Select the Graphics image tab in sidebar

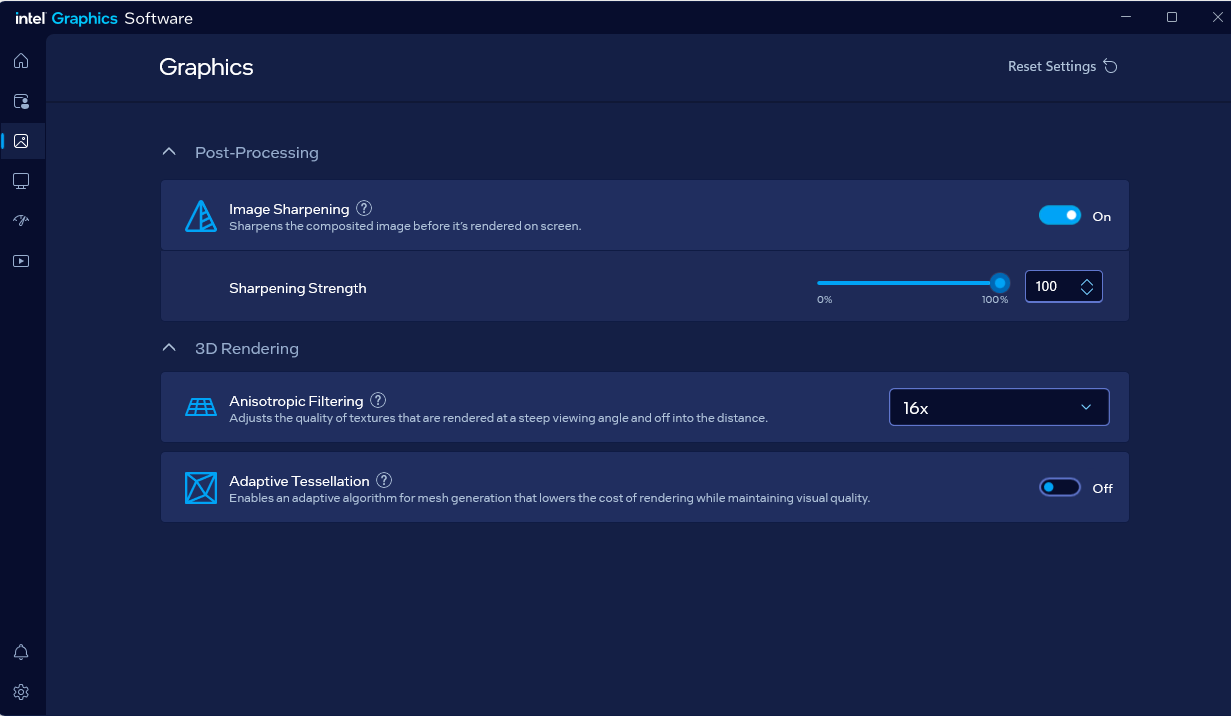(21, 141)
